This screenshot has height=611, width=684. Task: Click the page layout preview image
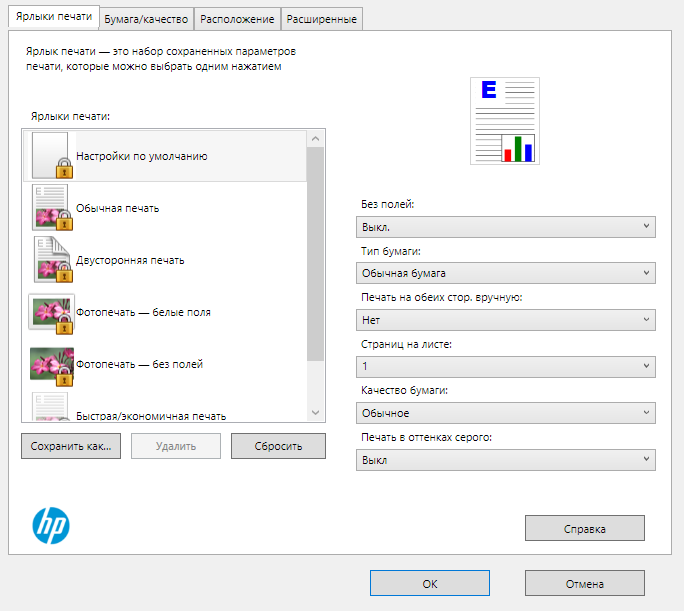505,120
